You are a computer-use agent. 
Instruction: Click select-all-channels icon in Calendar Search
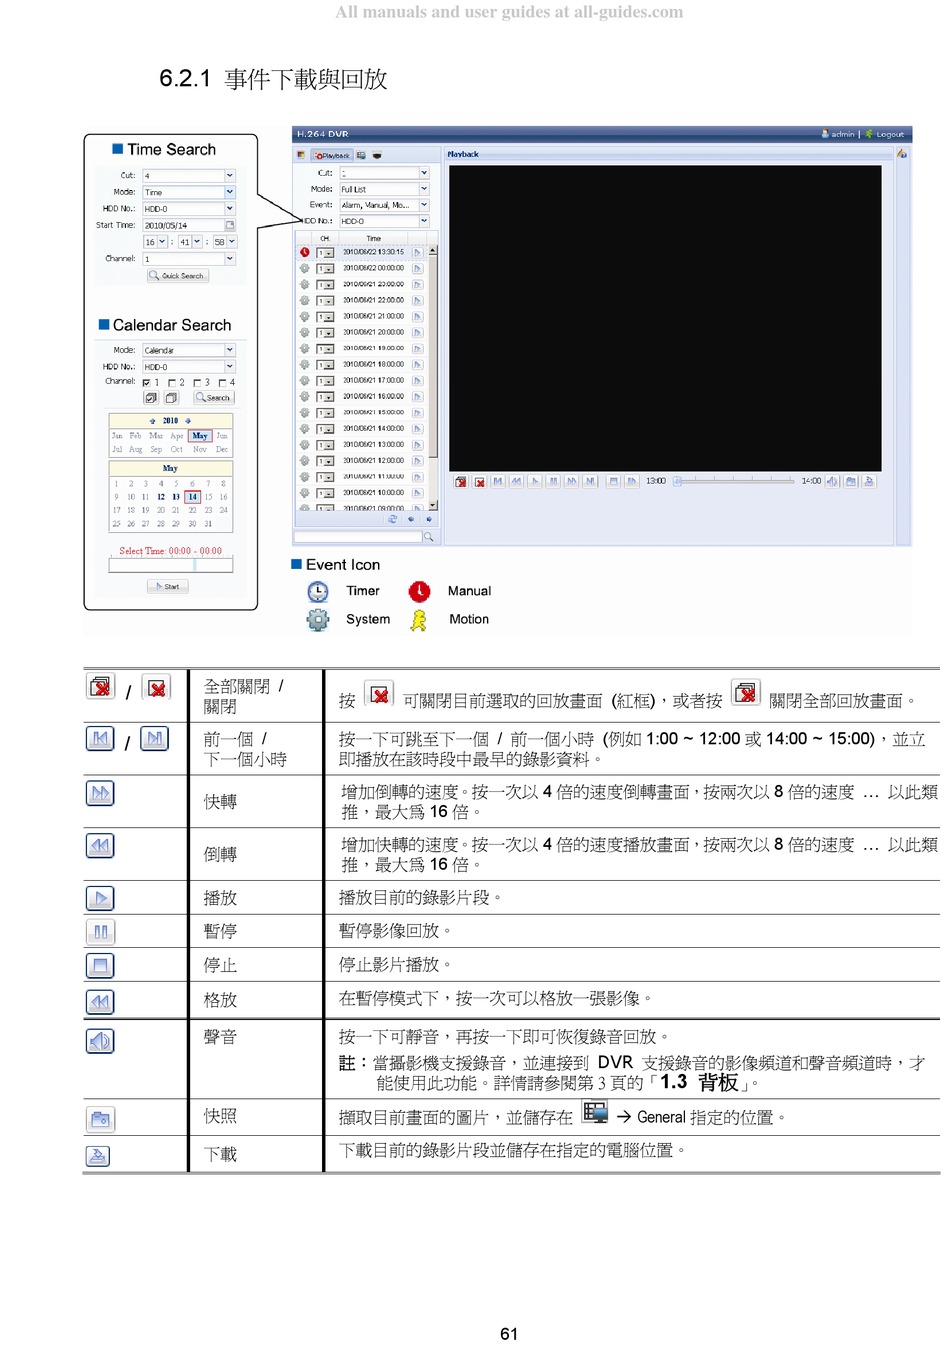click(x=151, y=397)
